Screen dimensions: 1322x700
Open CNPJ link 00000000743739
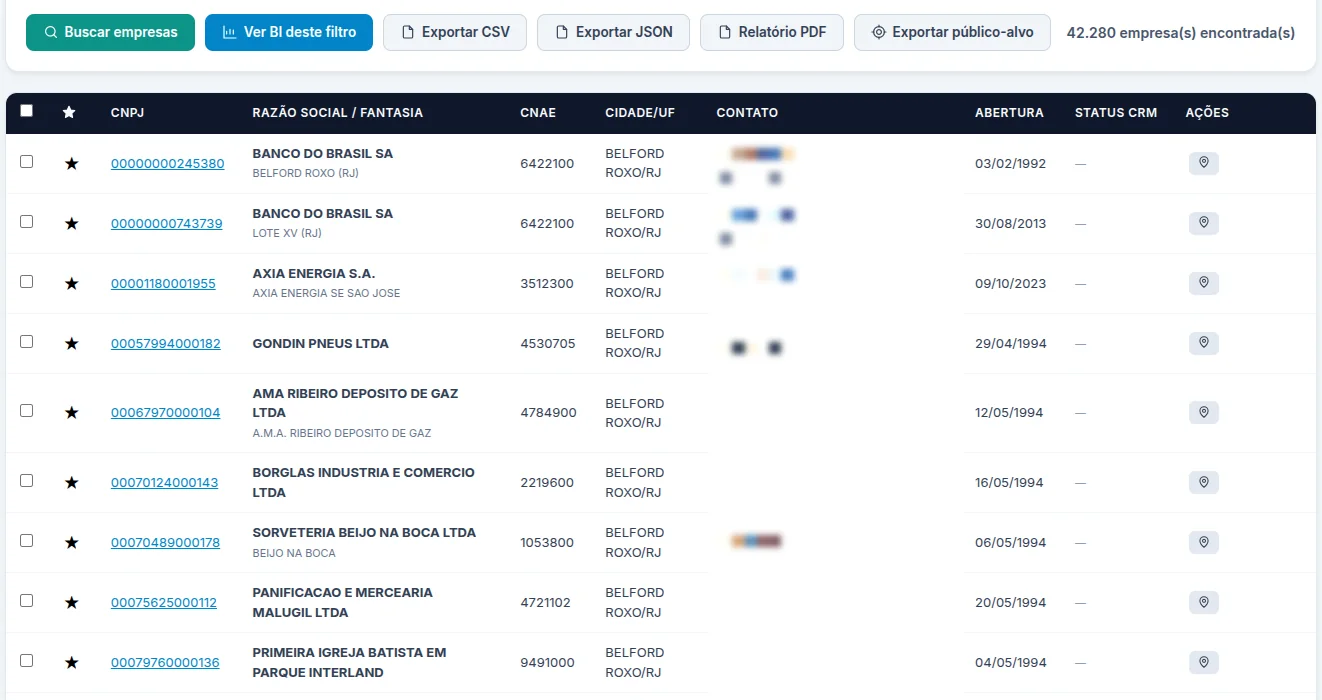point(166,223)
